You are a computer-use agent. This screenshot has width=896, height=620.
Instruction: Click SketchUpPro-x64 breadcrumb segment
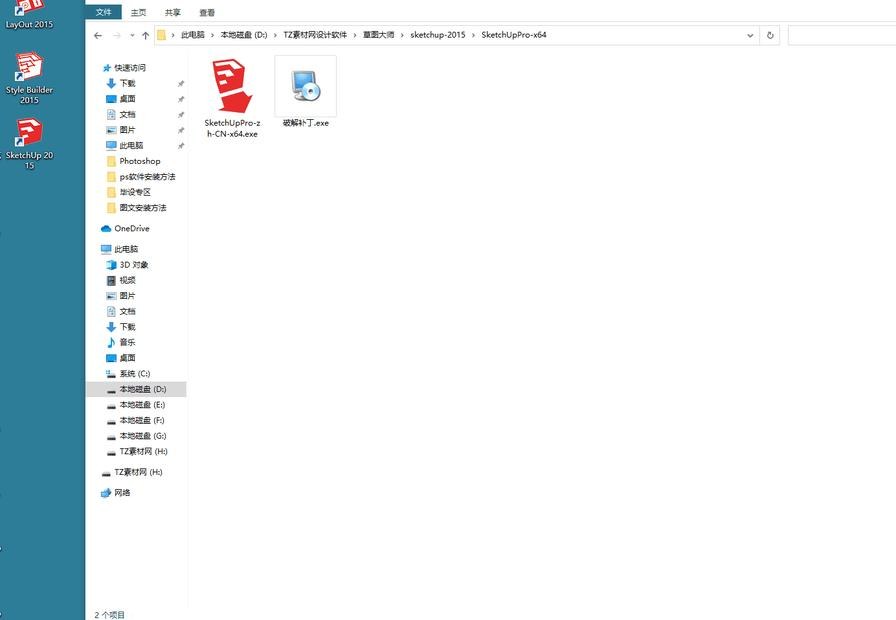(x=514, y=35)
